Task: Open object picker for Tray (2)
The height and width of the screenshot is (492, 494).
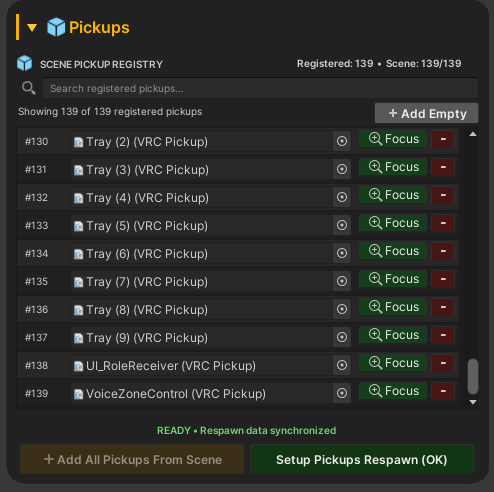Action: (x=342, y=141)
